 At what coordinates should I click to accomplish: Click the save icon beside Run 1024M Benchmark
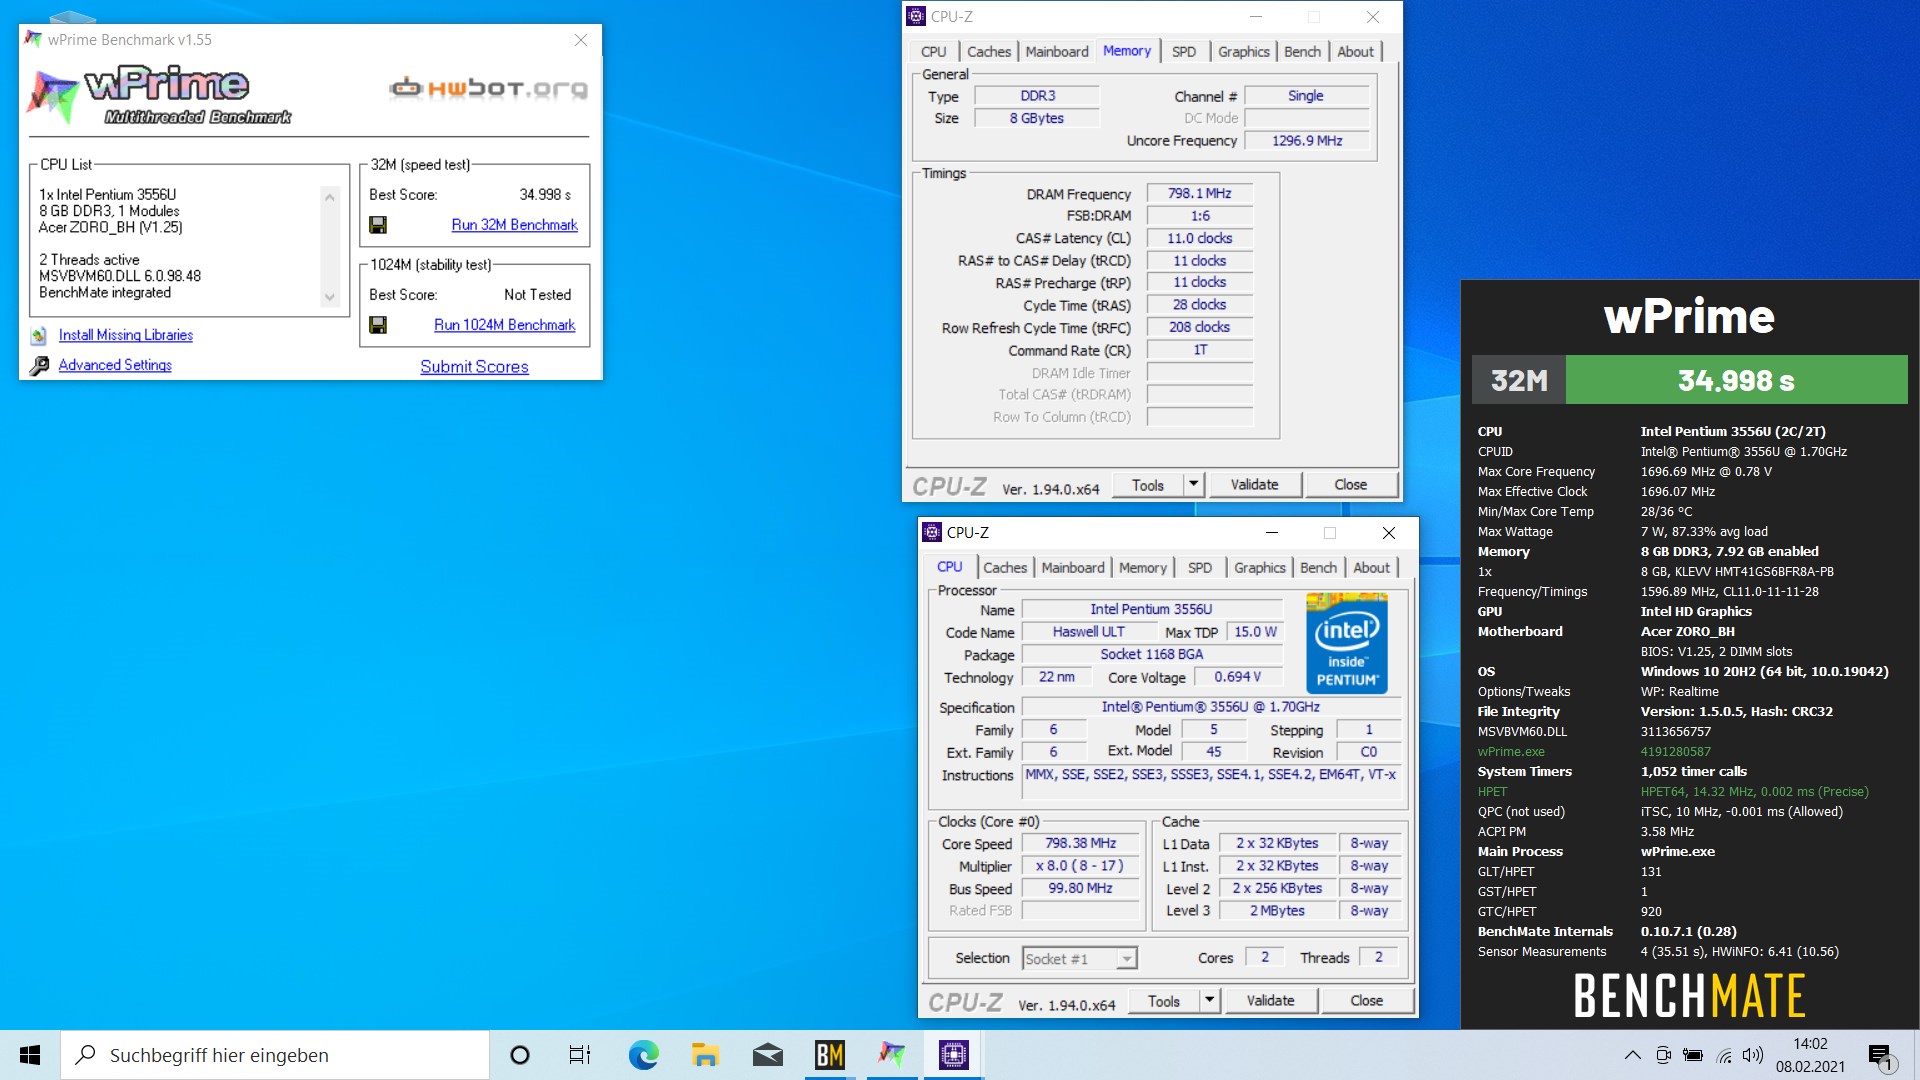378,325
